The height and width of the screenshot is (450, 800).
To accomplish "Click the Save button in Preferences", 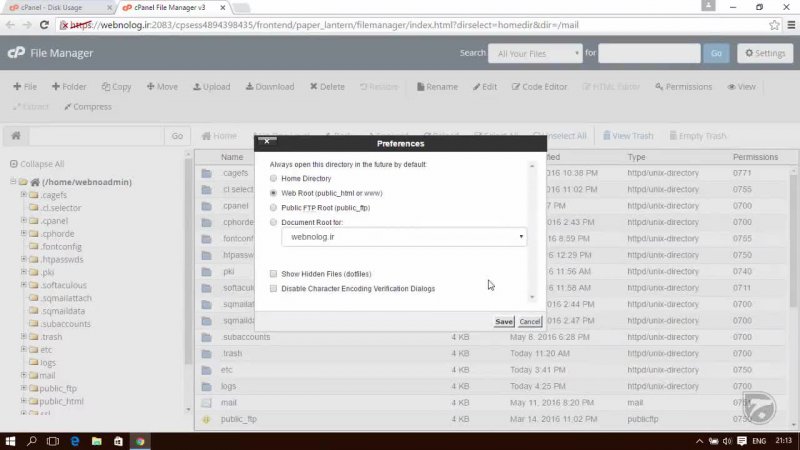I will click(x=504, y=322).
